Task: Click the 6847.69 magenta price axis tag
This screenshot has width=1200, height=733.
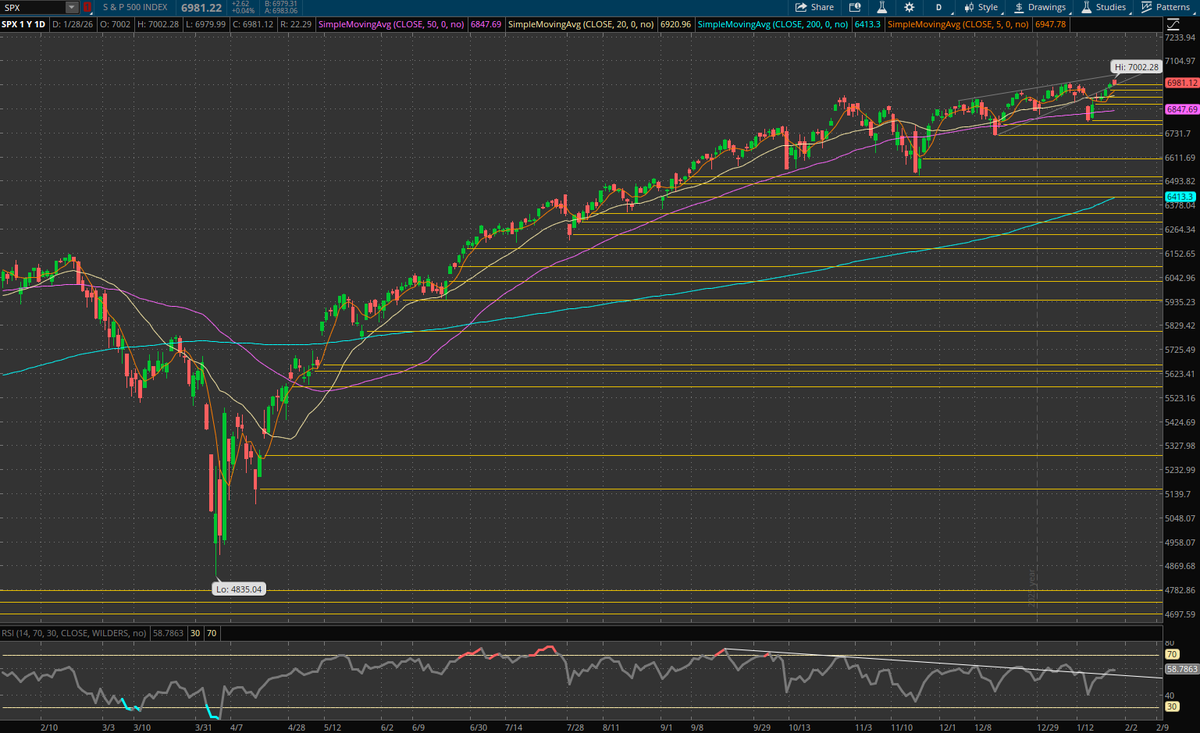Action: [x=1180, y=108]
